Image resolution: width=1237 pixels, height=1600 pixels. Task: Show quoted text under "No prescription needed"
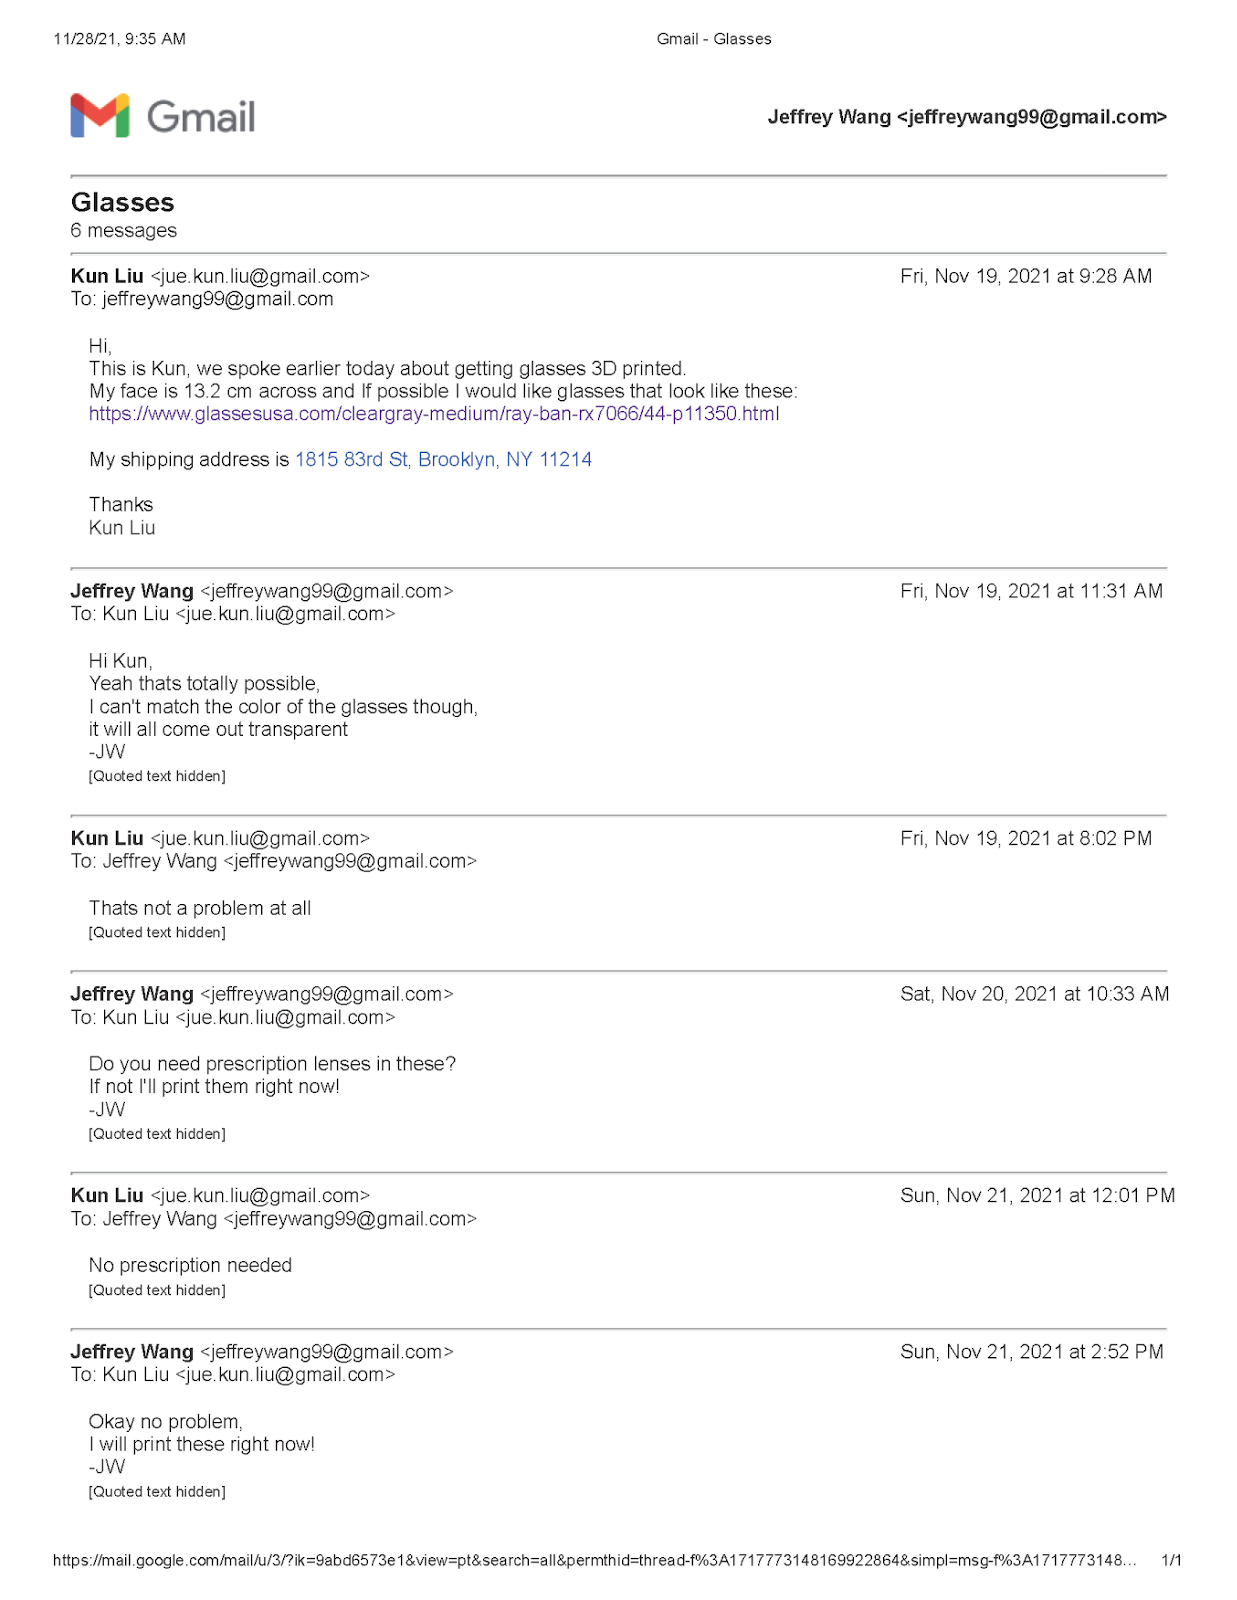[x=157, y=1291]
